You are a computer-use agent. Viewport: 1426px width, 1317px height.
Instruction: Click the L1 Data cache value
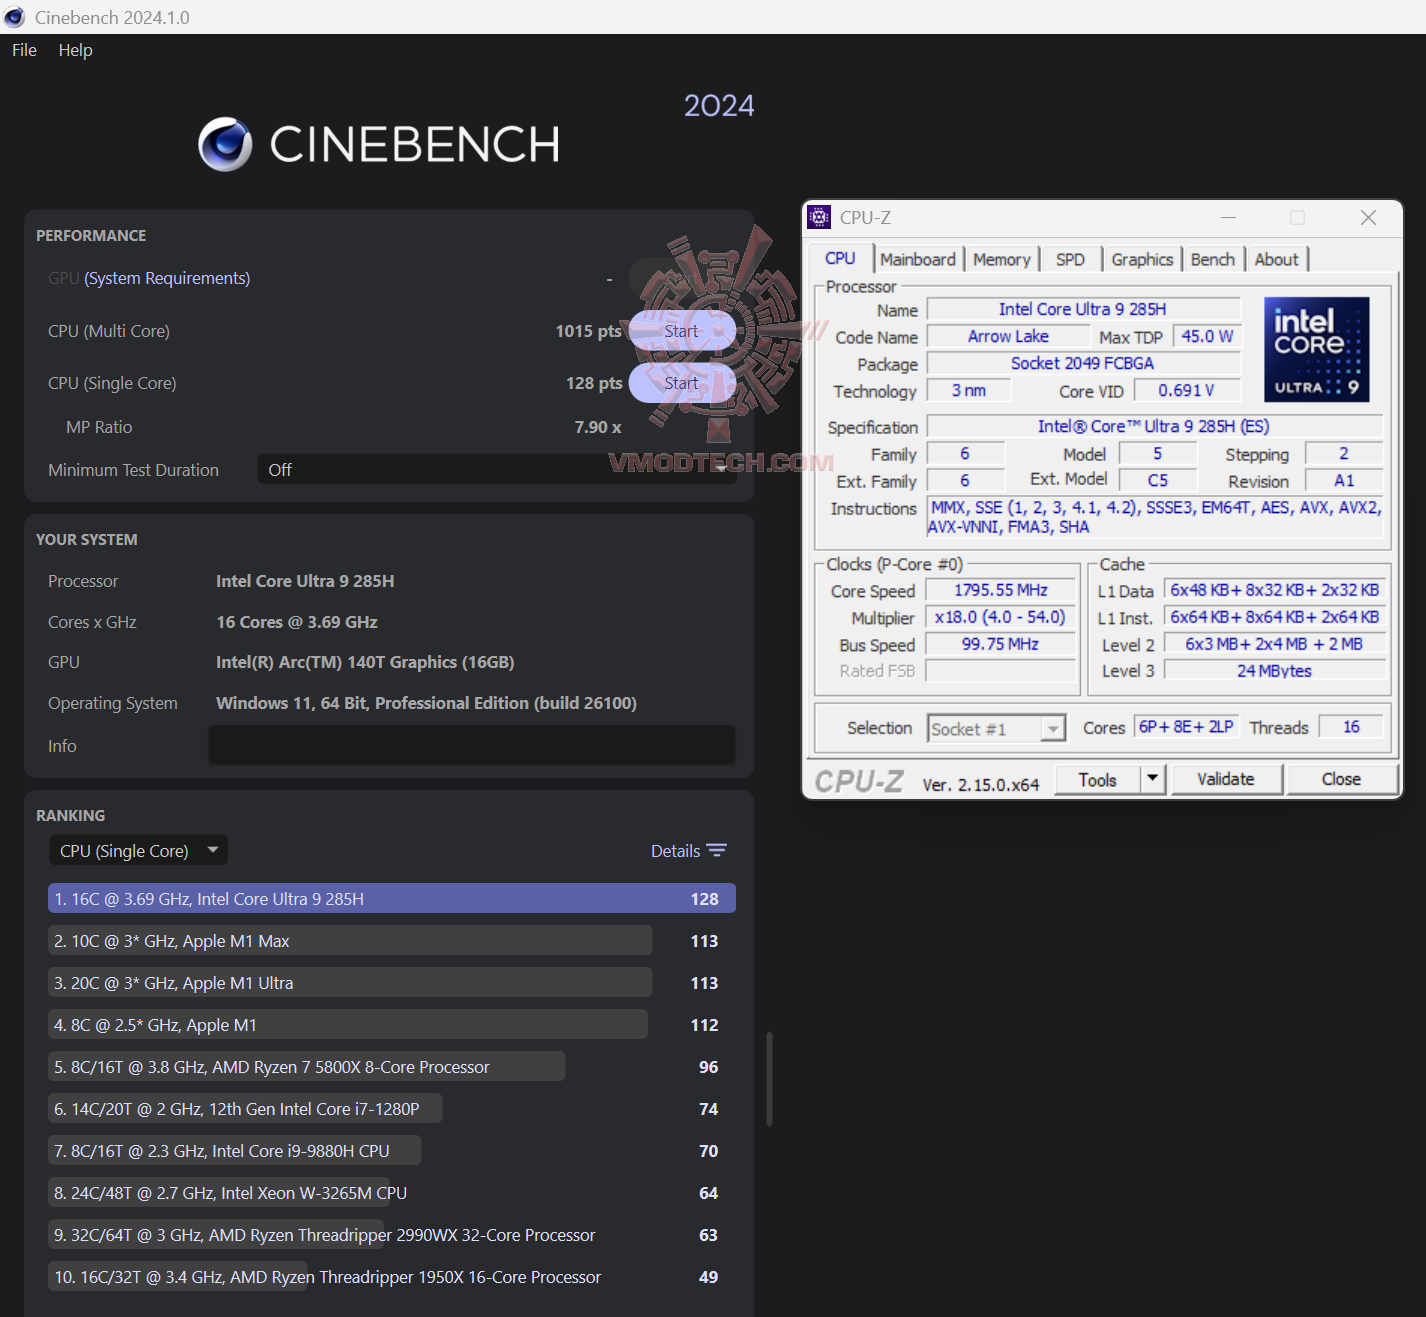(x=1275, y=591)
